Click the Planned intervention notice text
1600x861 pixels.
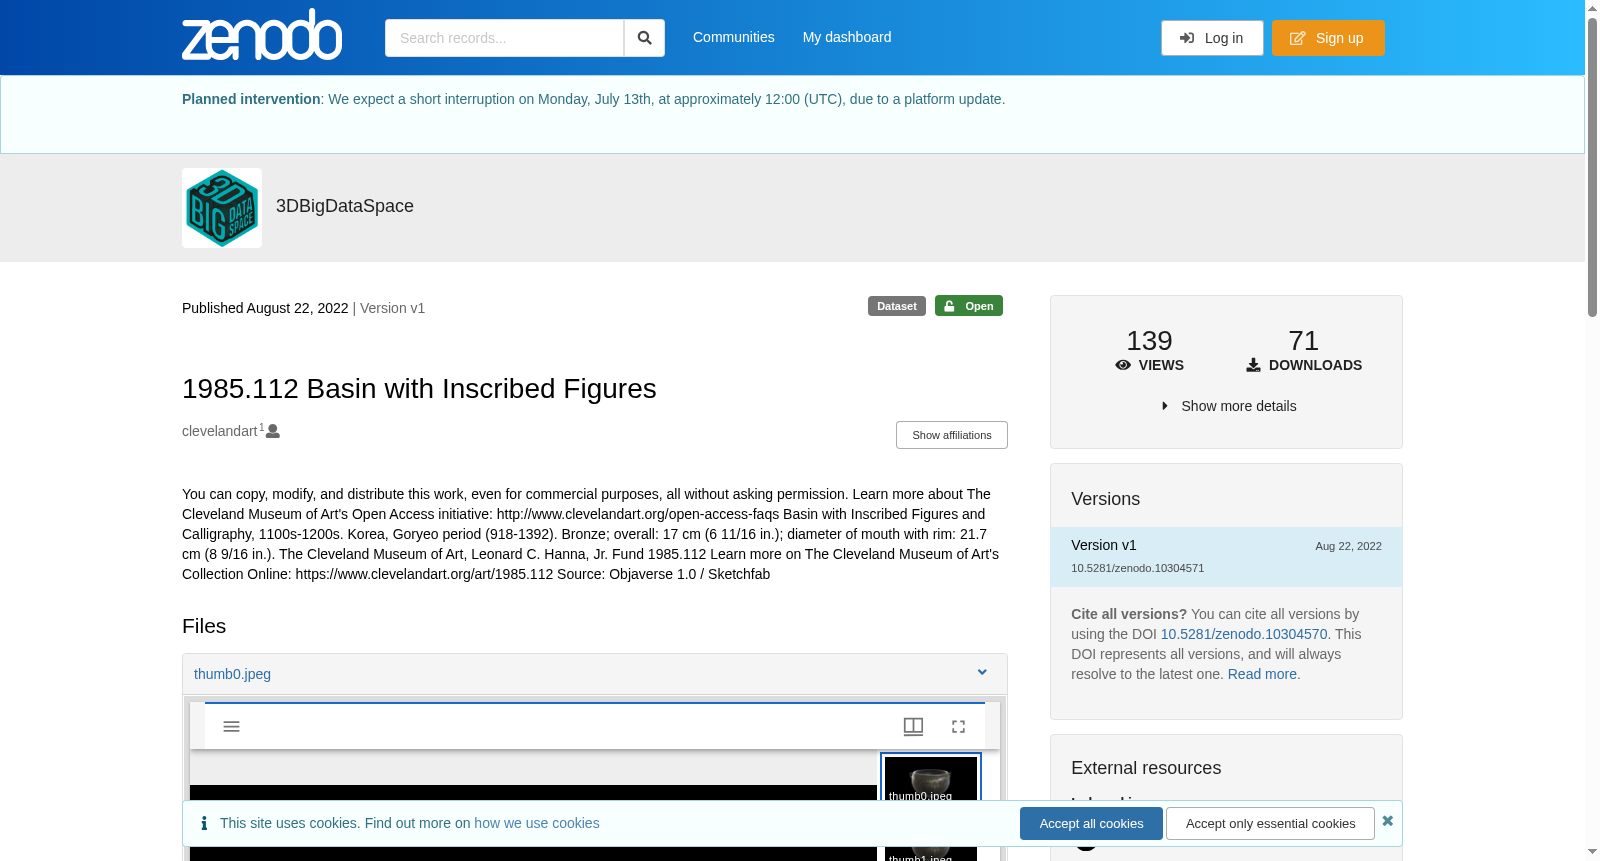tap(593, 99)
